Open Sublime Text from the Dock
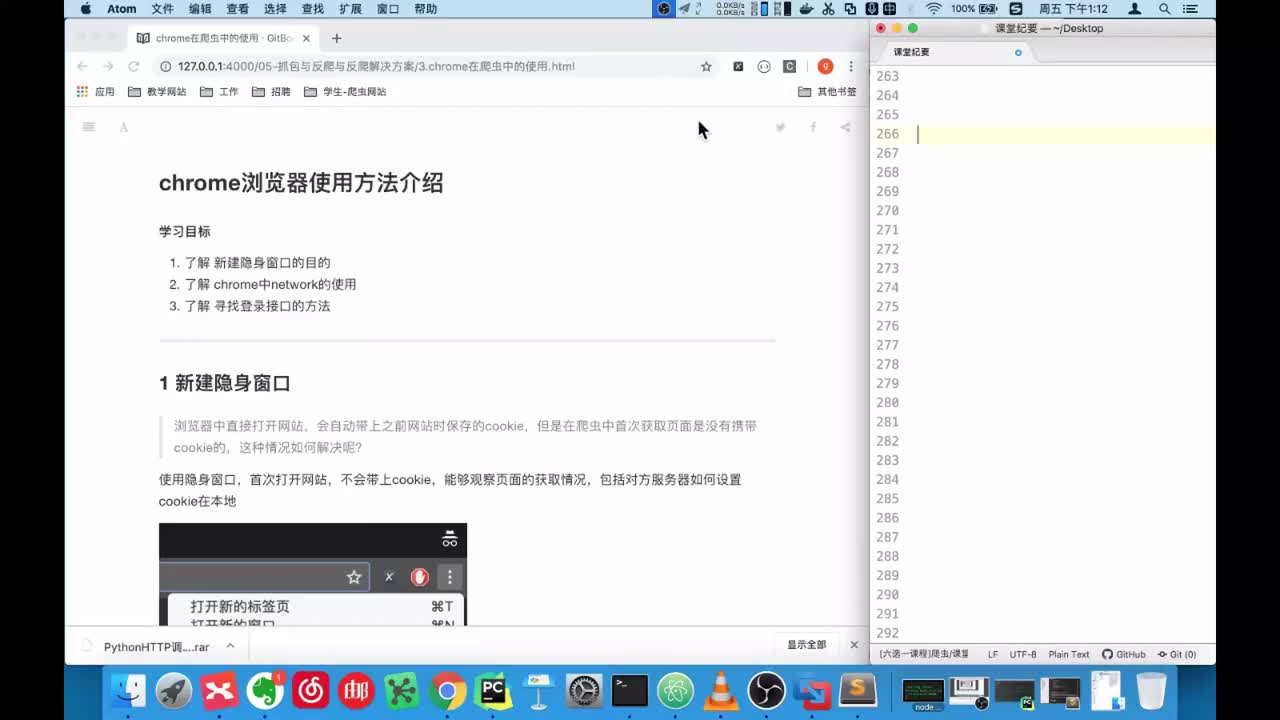The width and height of the screenshot is (1280, 720). point(858,690)
